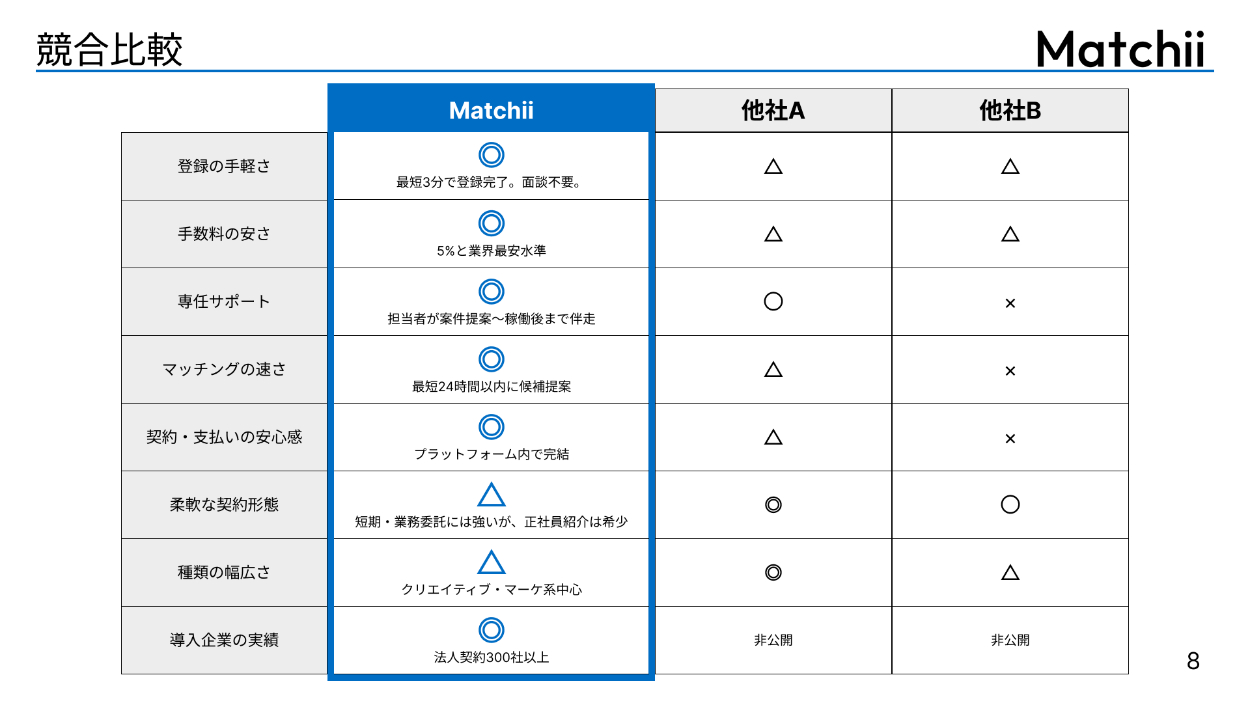
Task: Select the double circle in 他社A's 種類の幅広さ row
Action: coord(773,572)
